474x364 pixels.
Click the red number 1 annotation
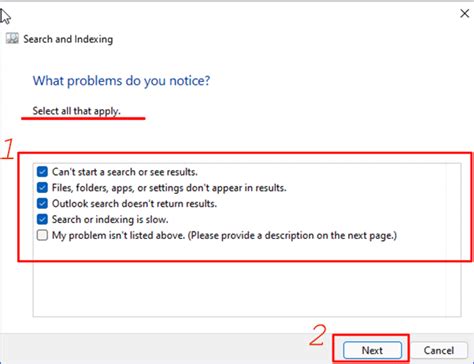coord(8,149)
